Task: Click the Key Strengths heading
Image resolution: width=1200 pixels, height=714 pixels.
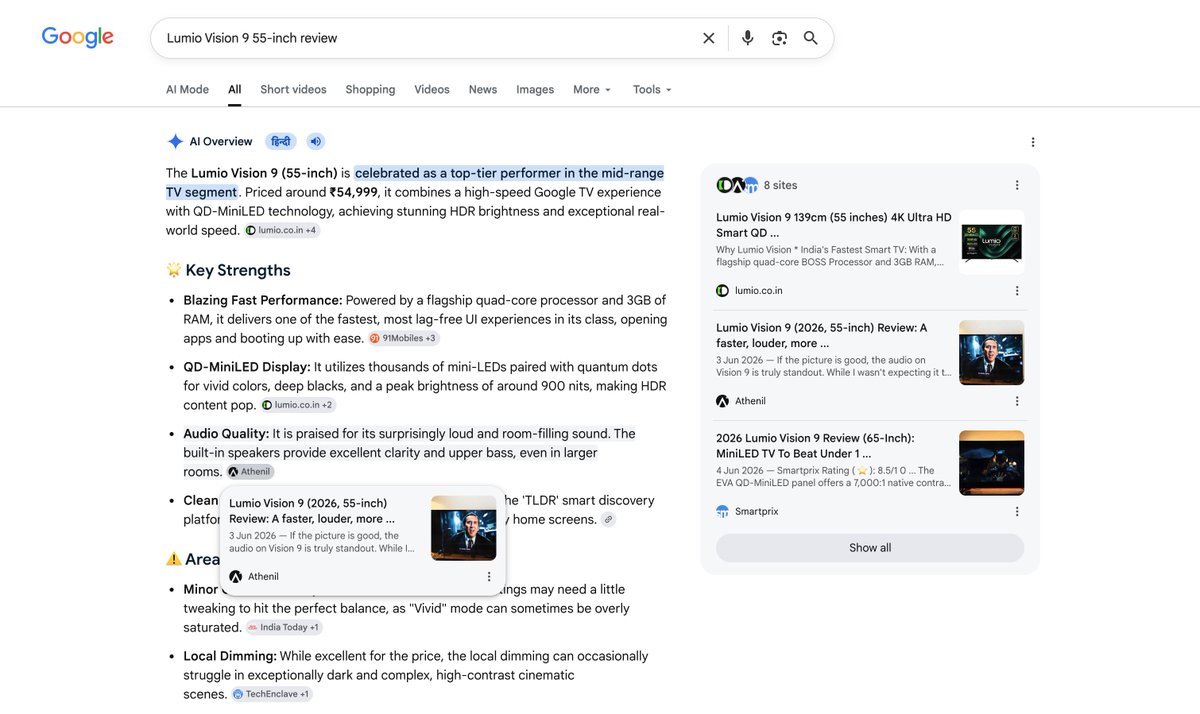Action: [x=238, y=270]
